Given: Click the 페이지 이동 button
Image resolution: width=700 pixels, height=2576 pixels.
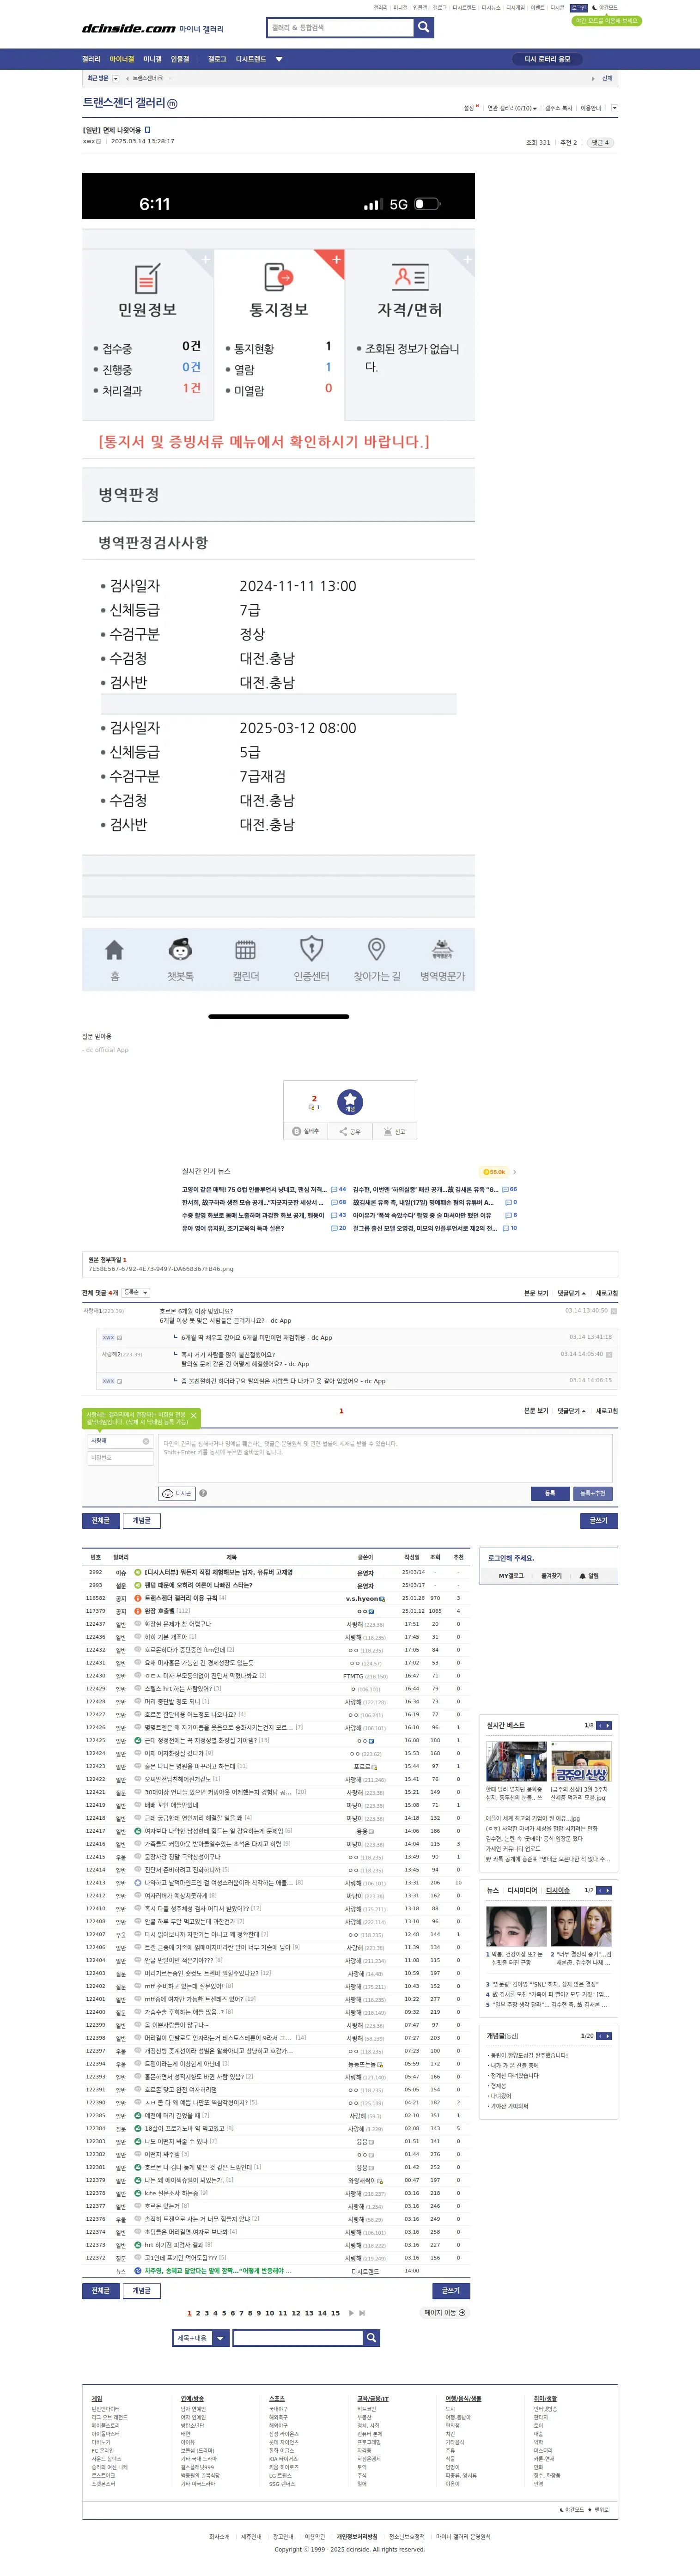Looking at the screenshot, I should 445,2312.
